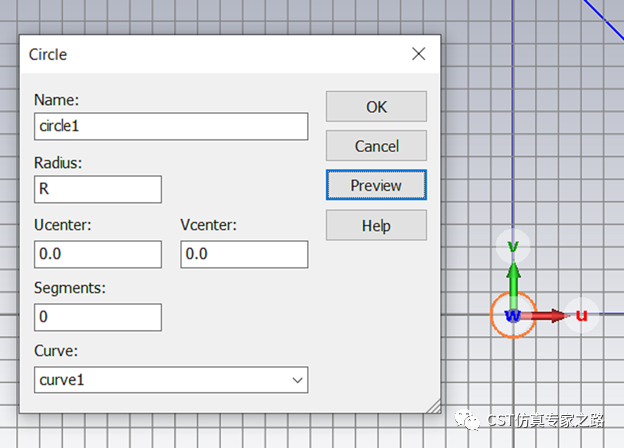Click into the Vcenter value box
624x448 pixels.
[244, 254]
